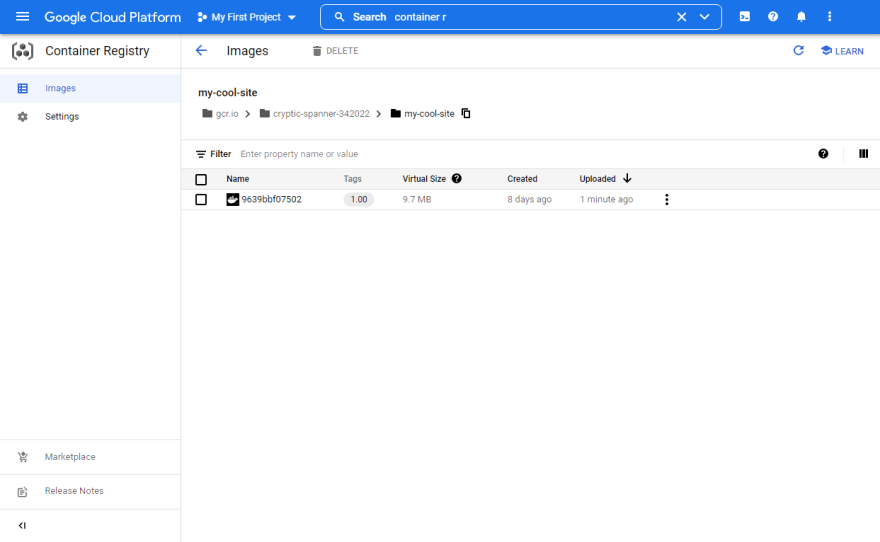This screenshot has width=880, height=542.
Task: Click the DELETE button
Action: [x=335, y=51]
